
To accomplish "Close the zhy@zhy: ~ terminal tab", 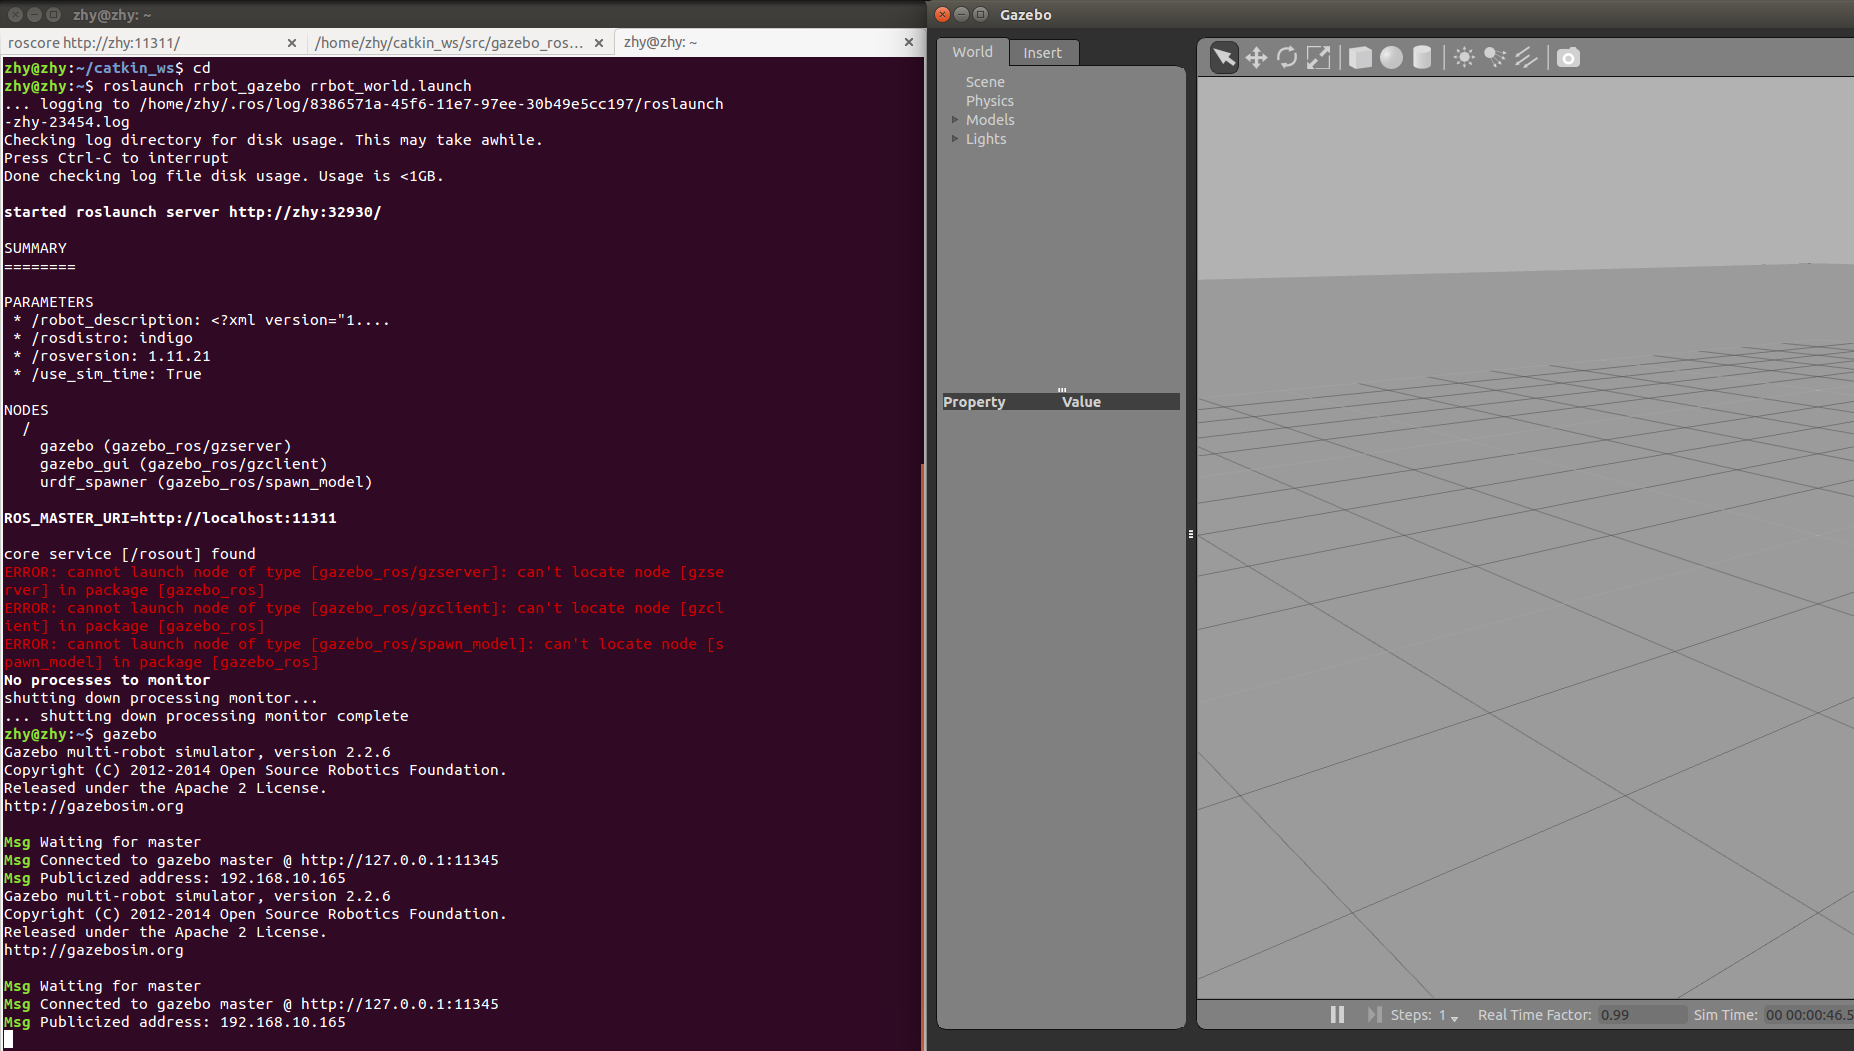I will pos(908,42).
